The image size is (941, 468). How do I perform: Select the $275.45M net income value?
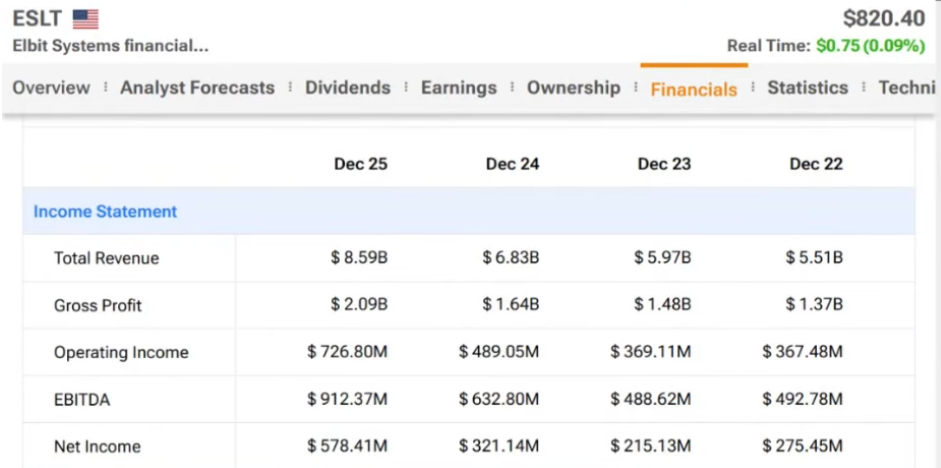[x=803, y=446]
